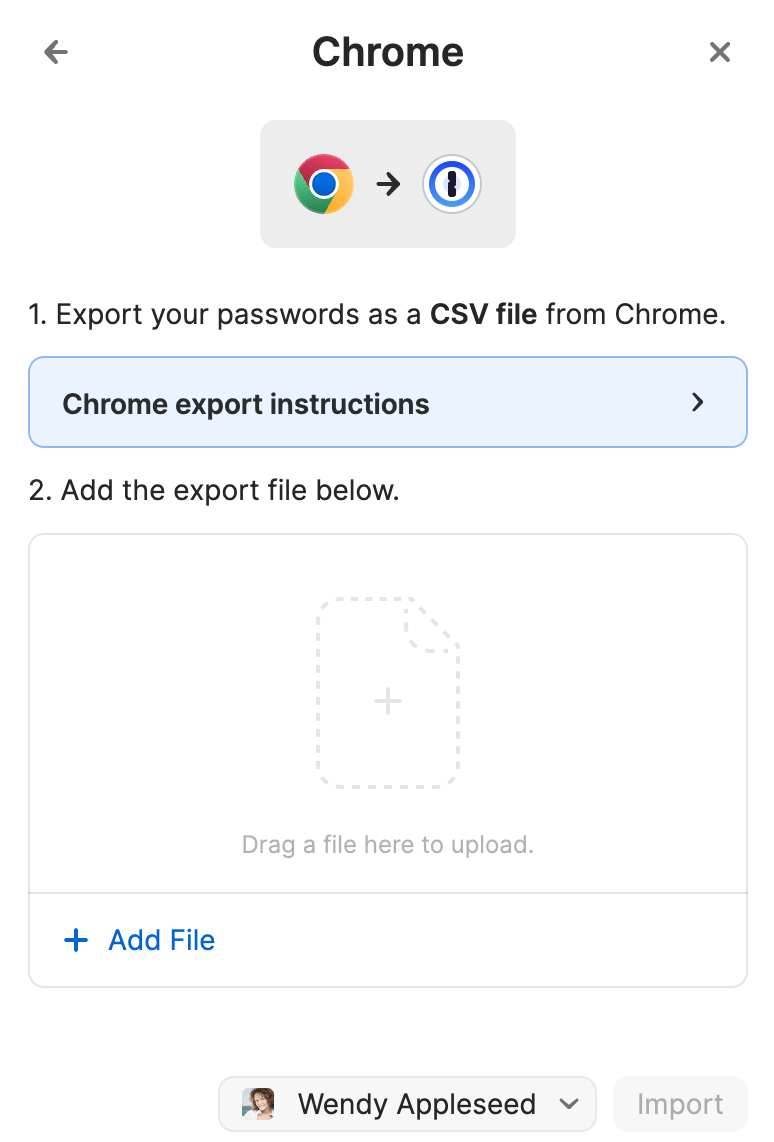Open the Wendy Appleseed account dropdown
The height and width of the screenshot is (1142, 774).
[x=407, y=1104]
